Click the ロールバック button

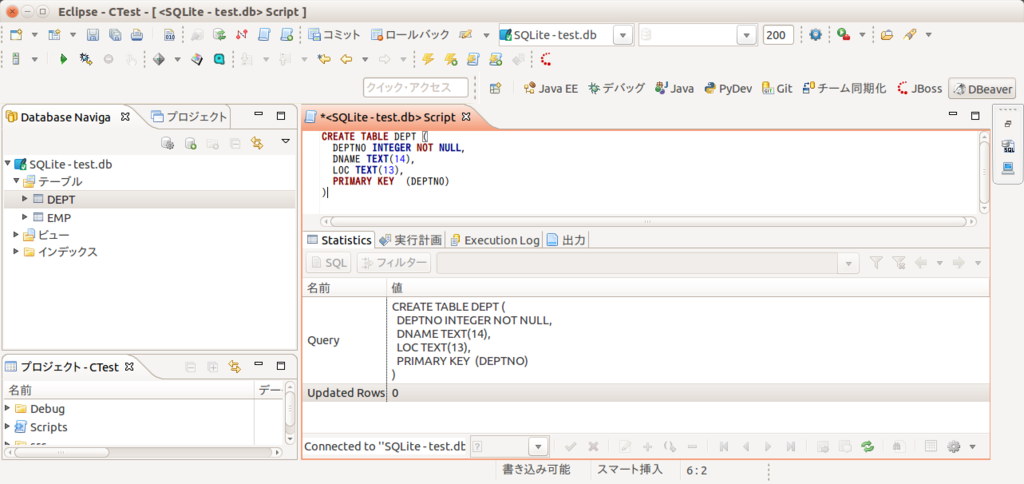tap(411, 35)
